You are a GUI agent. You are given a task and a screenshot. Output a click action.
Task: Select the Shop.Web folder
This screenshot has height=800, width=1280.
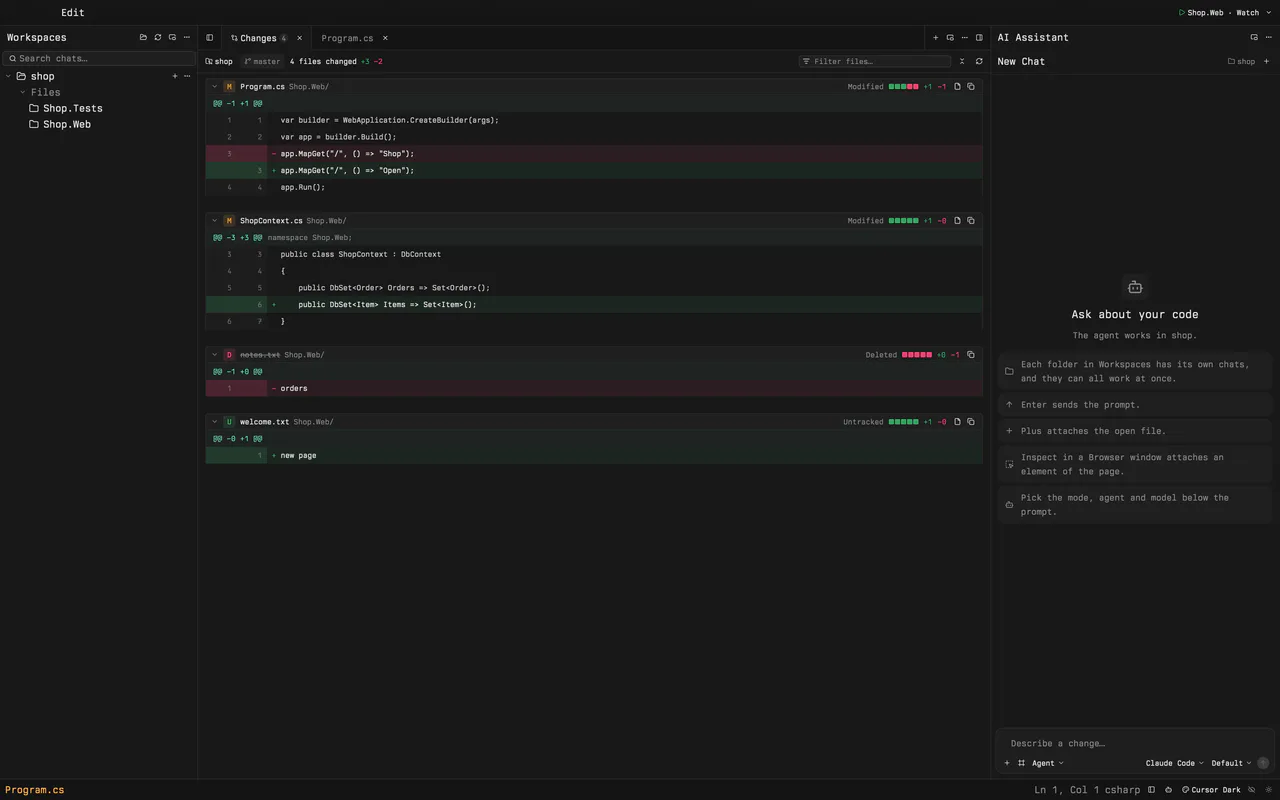coord(59,124)
